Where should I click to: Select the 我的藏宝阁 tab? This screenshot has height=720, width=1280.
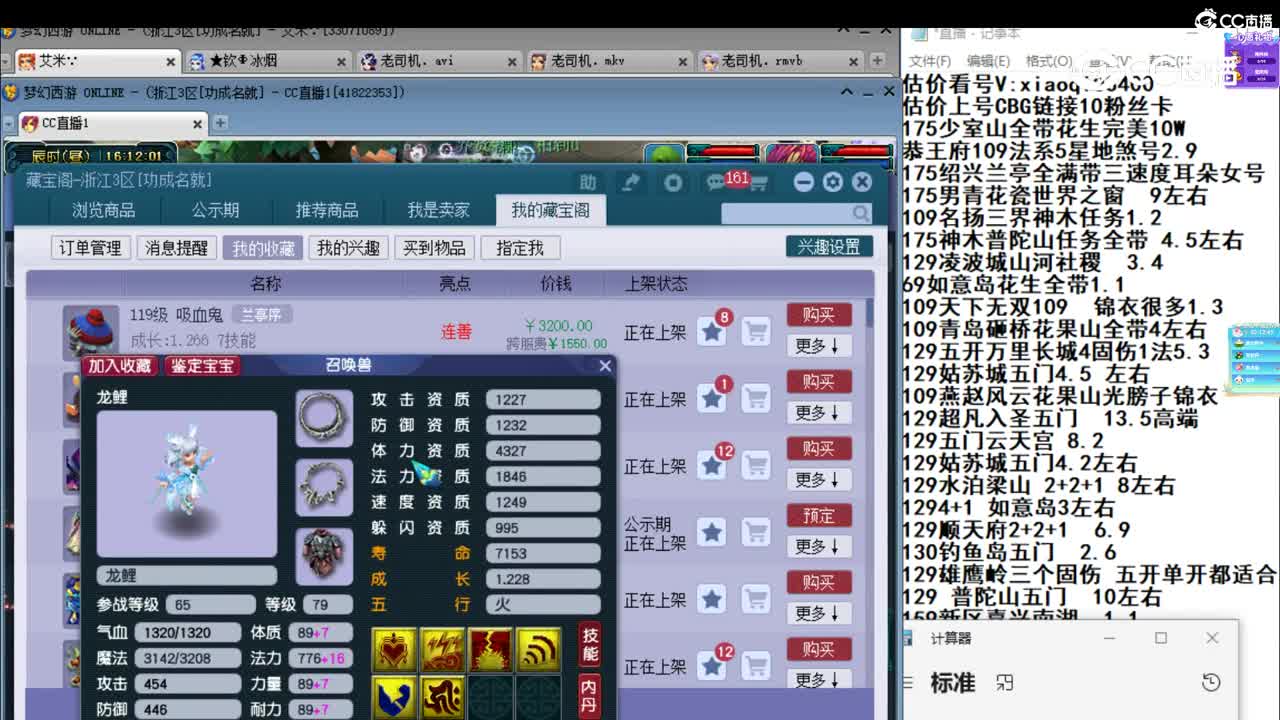coord(551,210)
